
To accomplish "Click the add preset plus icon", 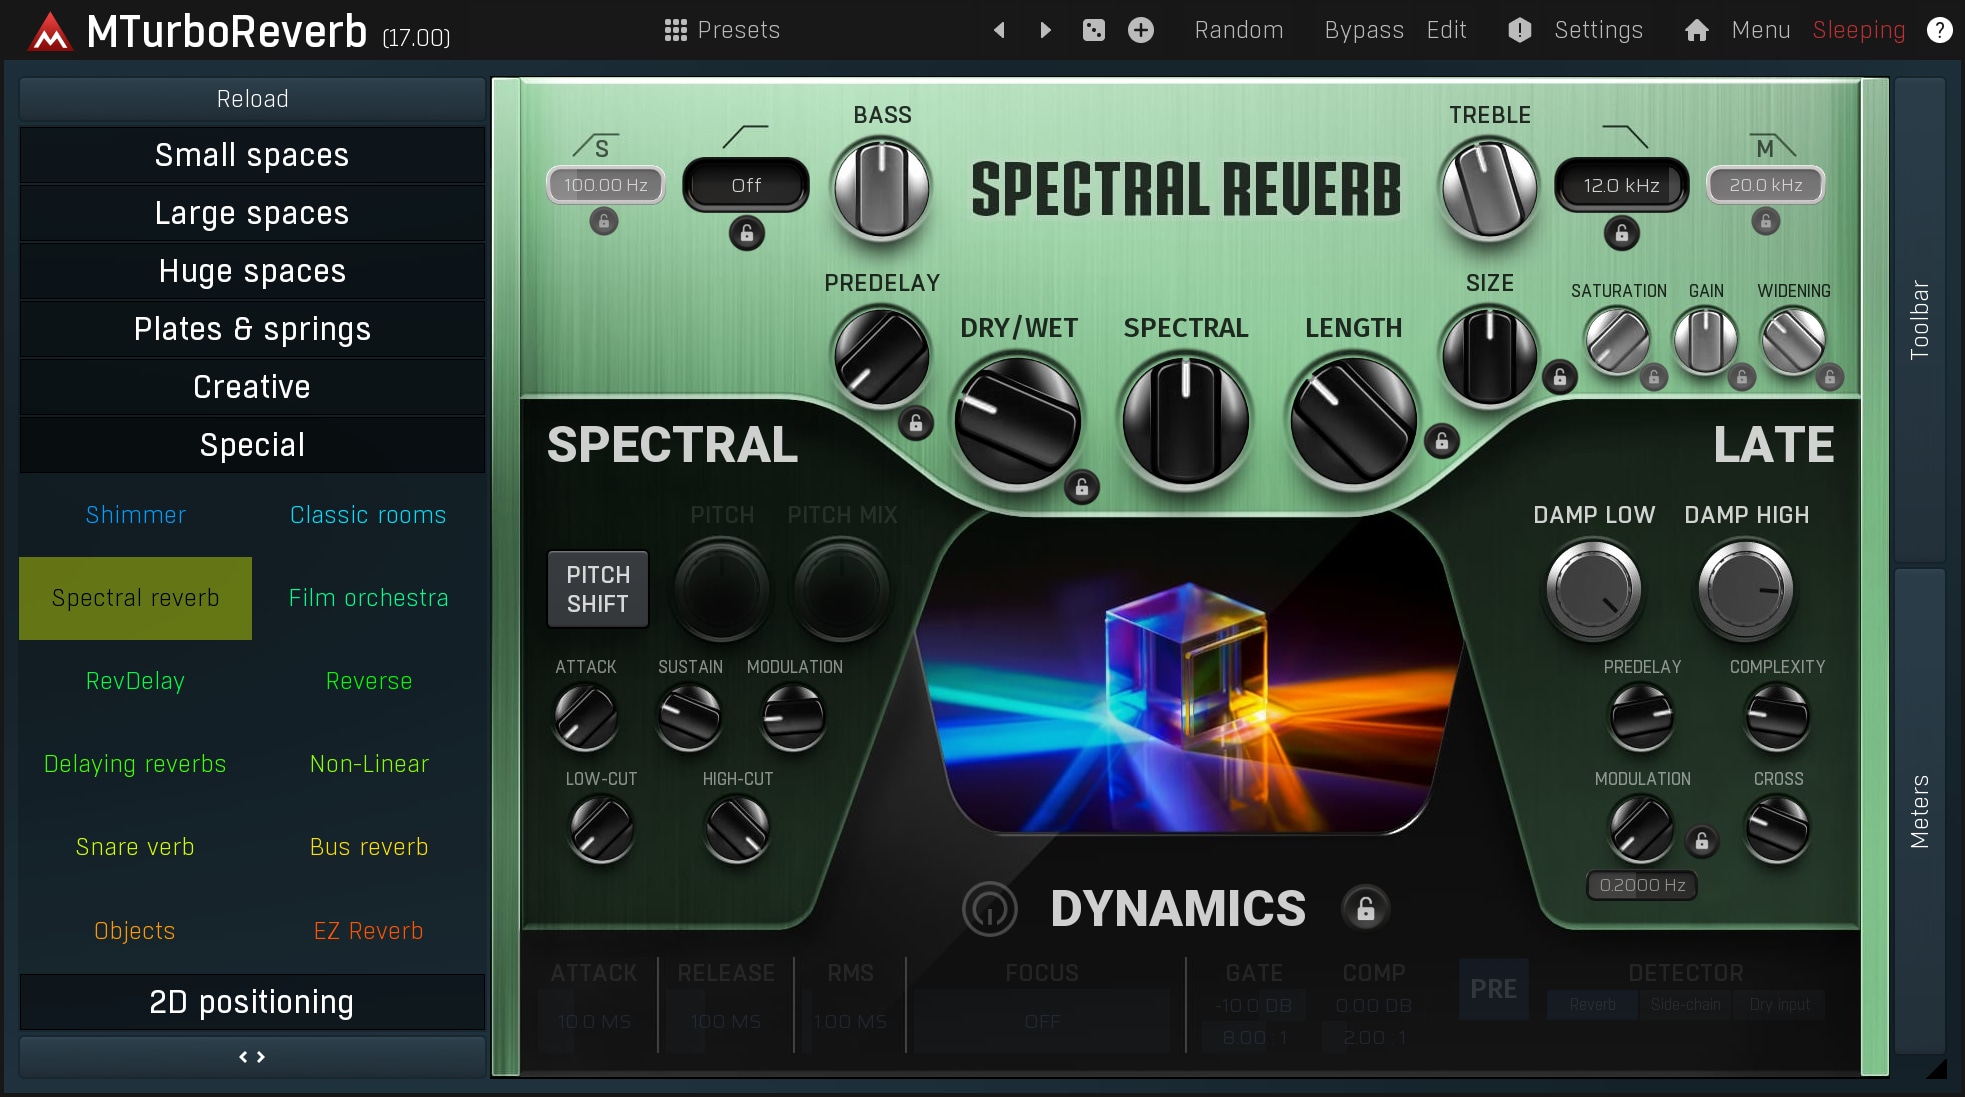I will (1140, 30).
